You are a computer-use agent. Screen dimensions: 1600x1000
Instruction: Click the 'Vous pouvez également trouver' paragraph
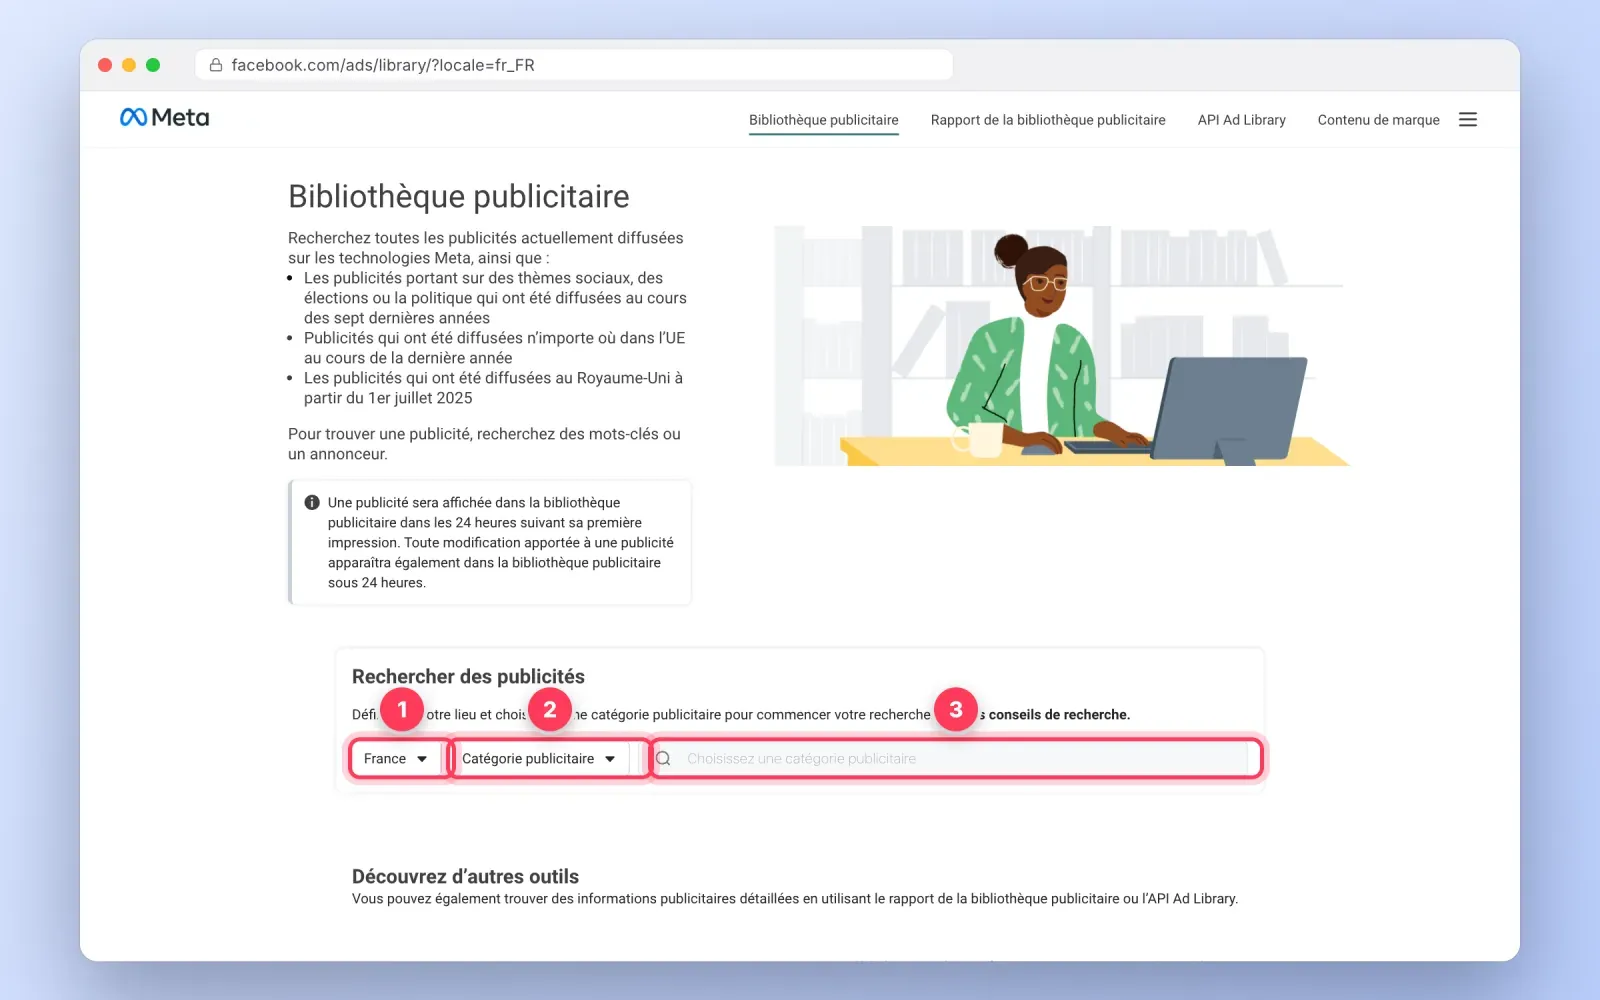(795, 899)
